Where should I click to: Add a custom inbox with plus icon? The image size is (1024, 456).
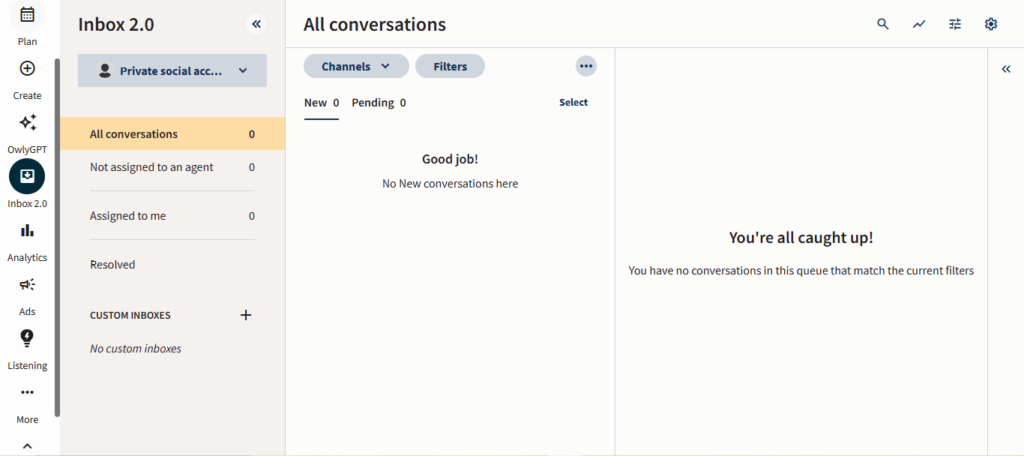click(246, 315)
